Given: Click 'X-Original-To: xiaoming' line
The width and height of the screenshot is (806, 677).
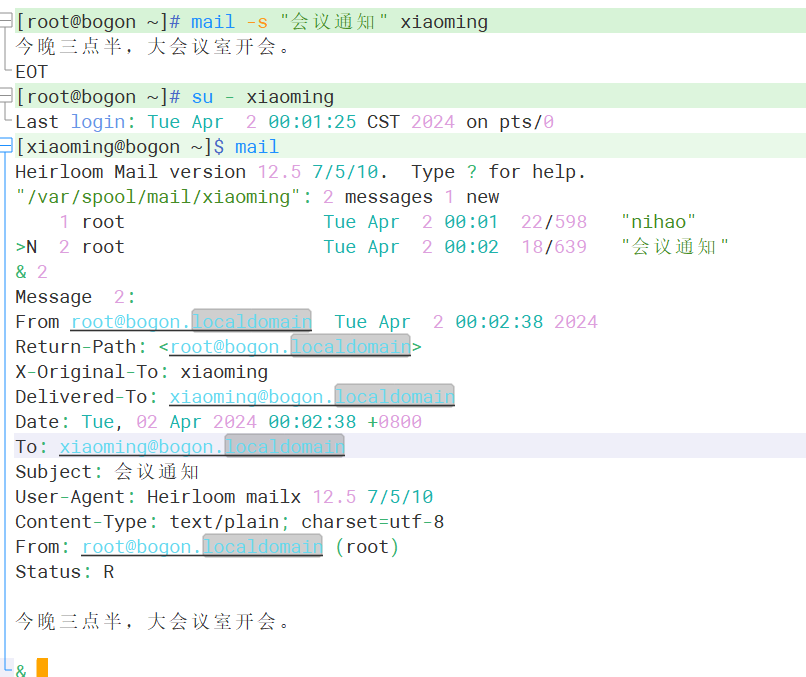Looking at the screenshot, I should 141,372.
